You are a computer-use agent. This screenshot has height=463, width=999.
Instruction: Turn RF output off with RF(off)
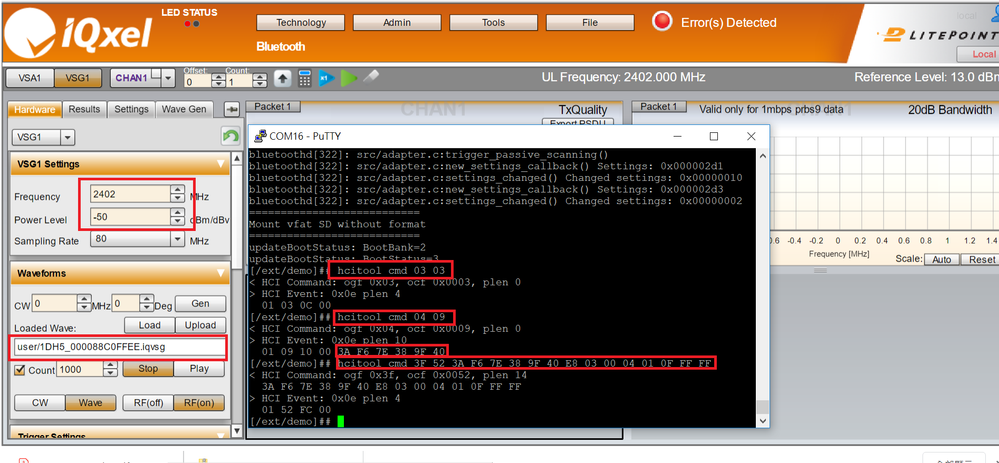pyautogui.click(x=149, y=402)
